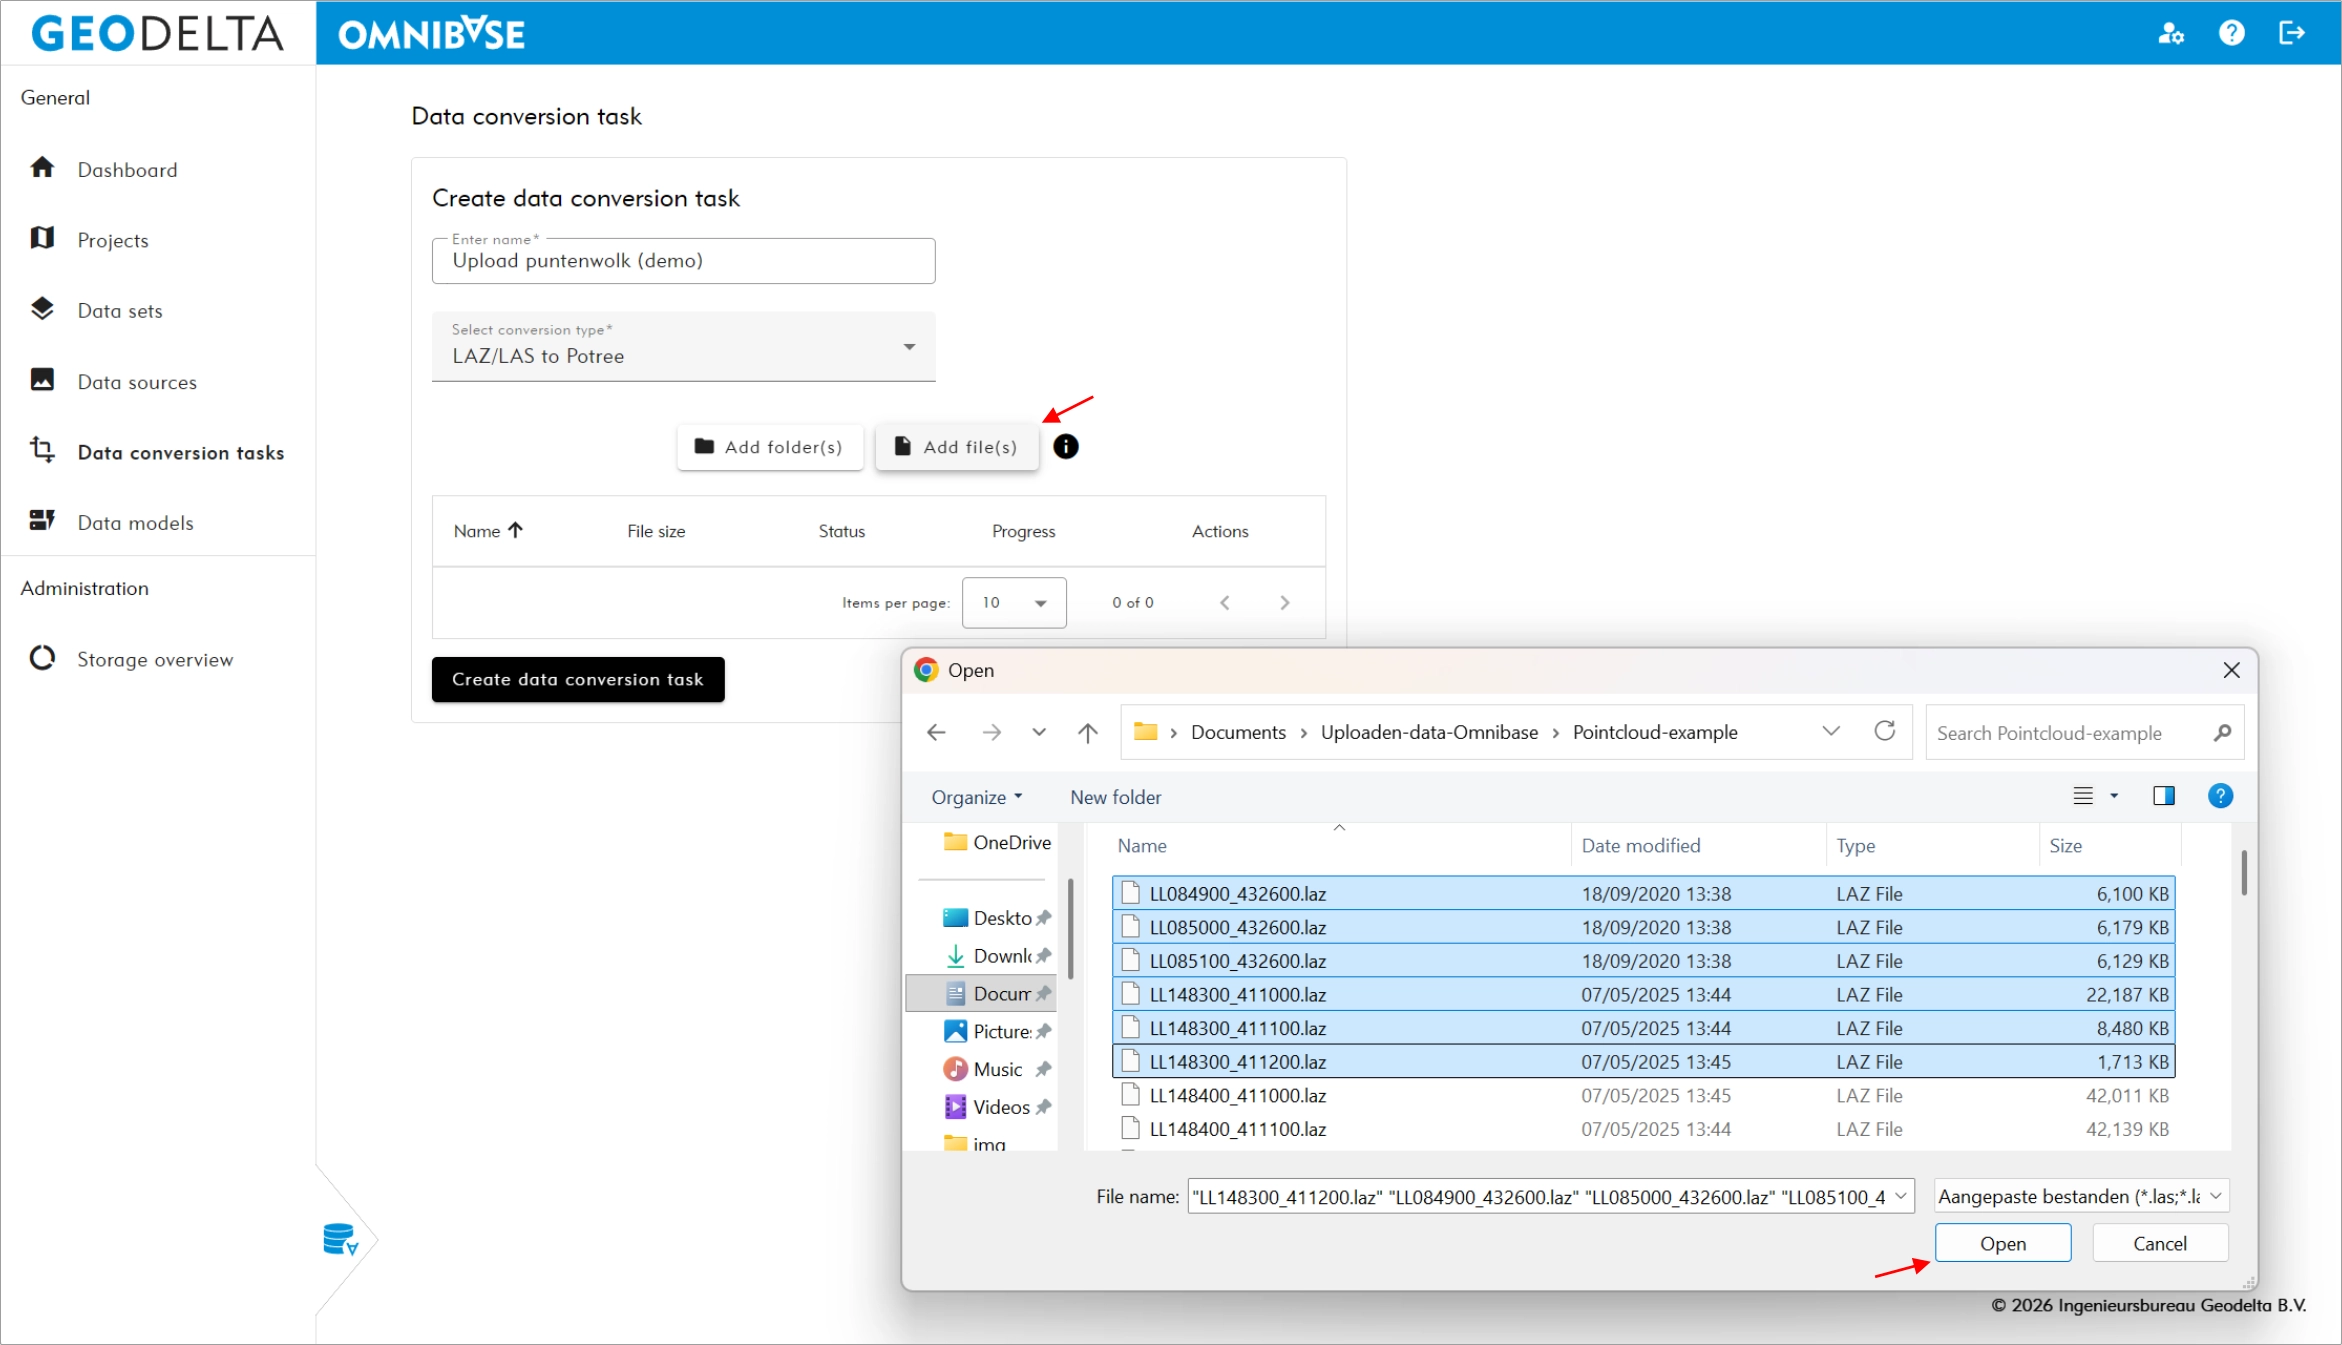The height and width of the screenshot is (1345, 2342).
Task: Open user settings icon in top bar
Action: 2170,33
